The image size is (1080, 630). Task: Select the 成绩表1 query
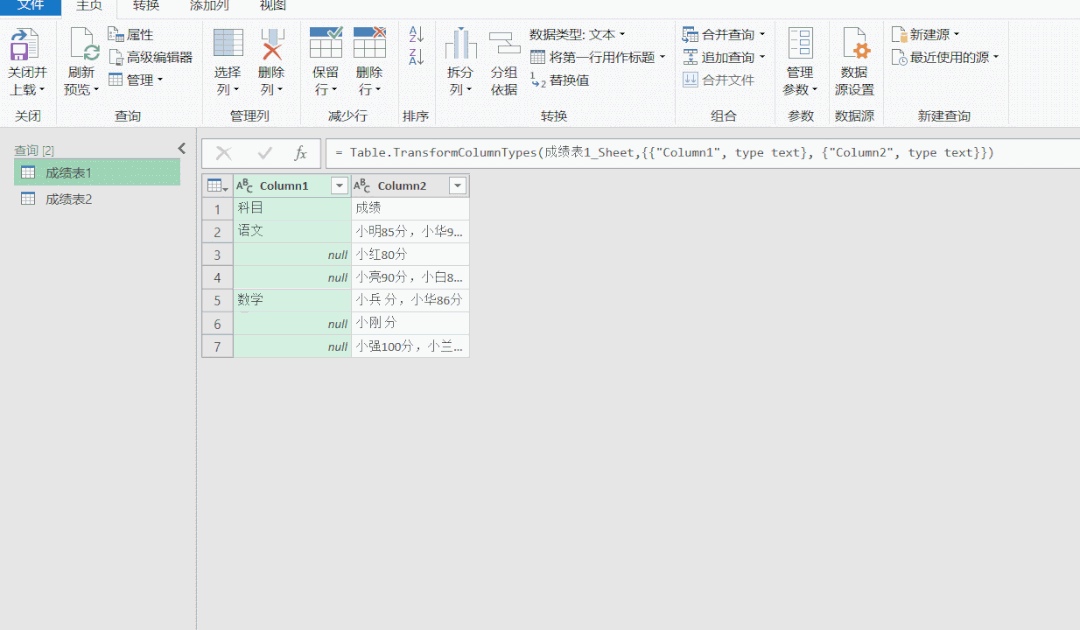(x=97, y=172)
